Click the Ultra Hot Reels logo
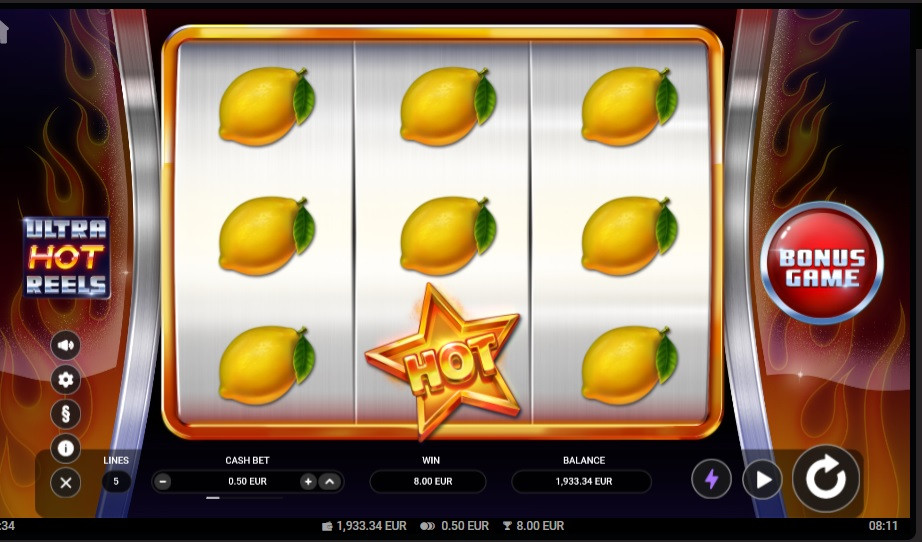The height and width of the screenshot is (542, 922). pos(66,257)
